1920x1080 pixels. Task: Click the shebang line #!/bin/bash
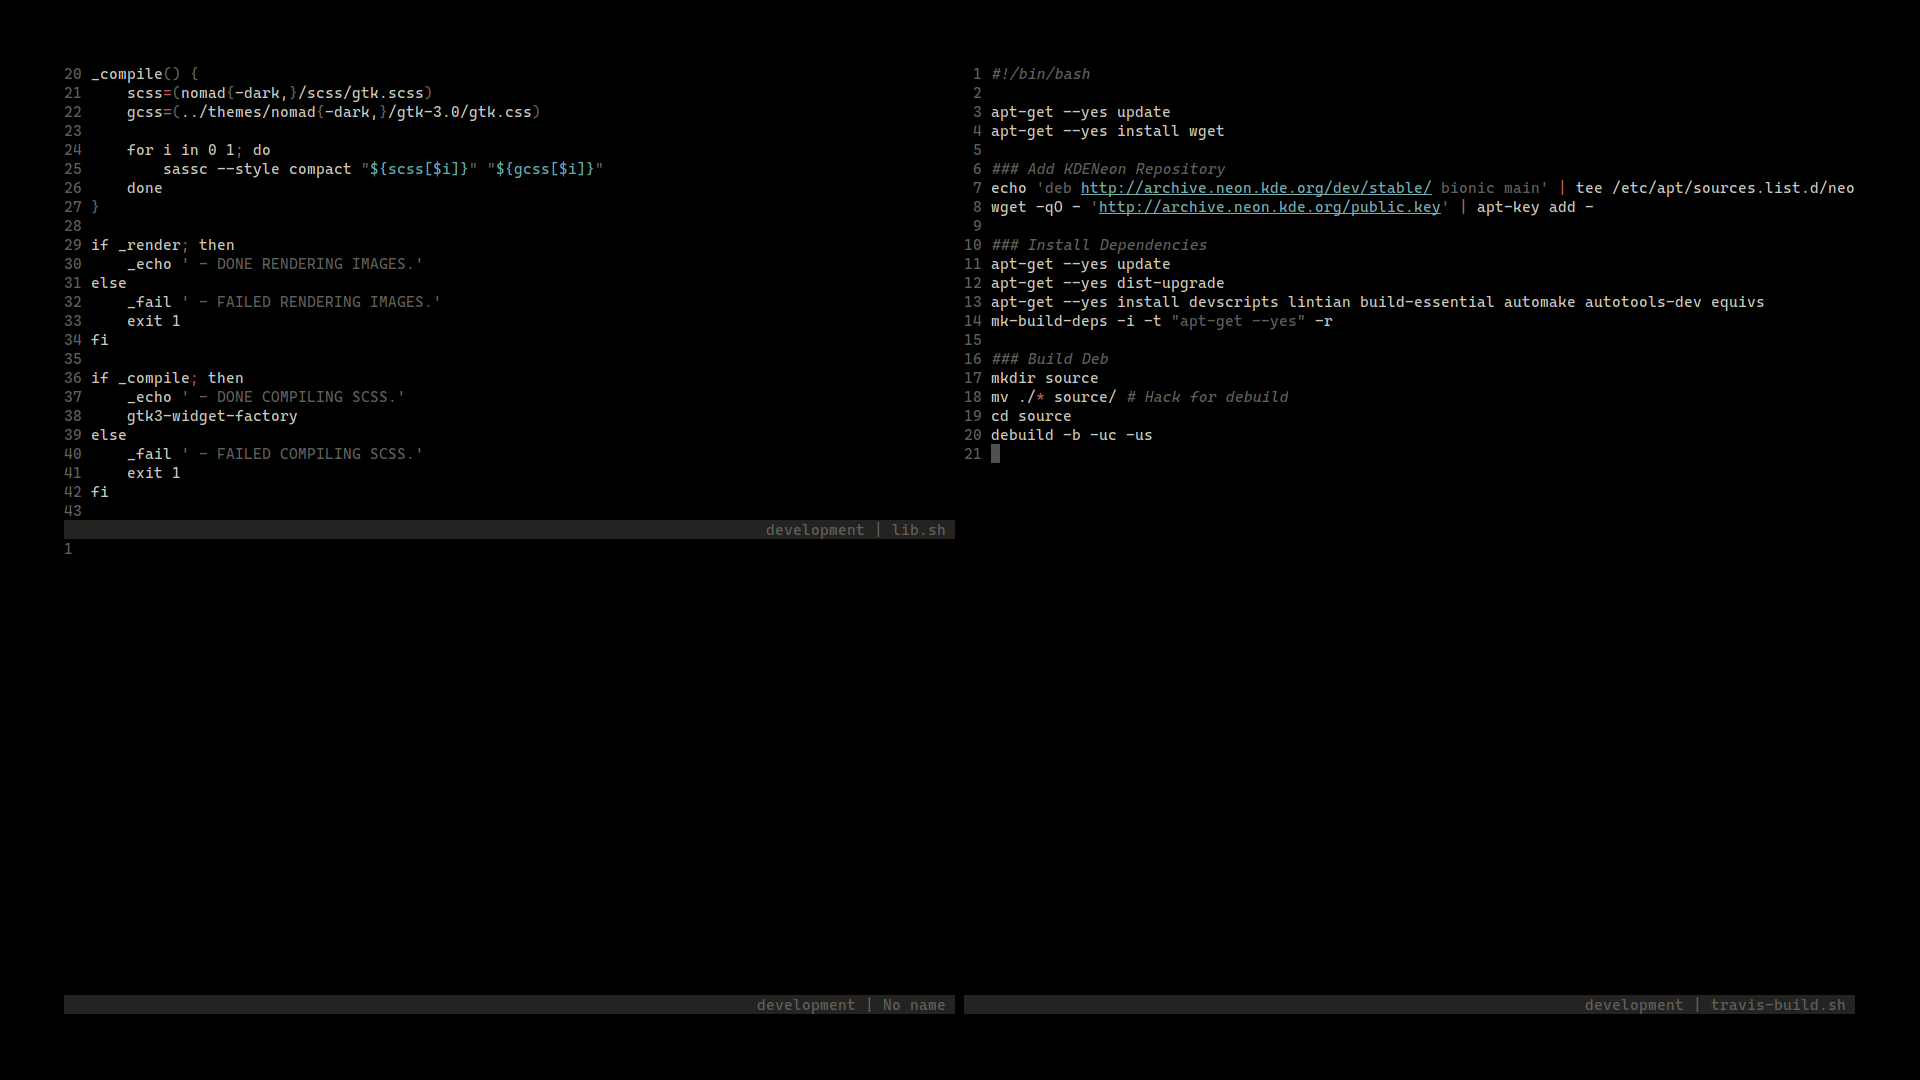(1039, 73)
